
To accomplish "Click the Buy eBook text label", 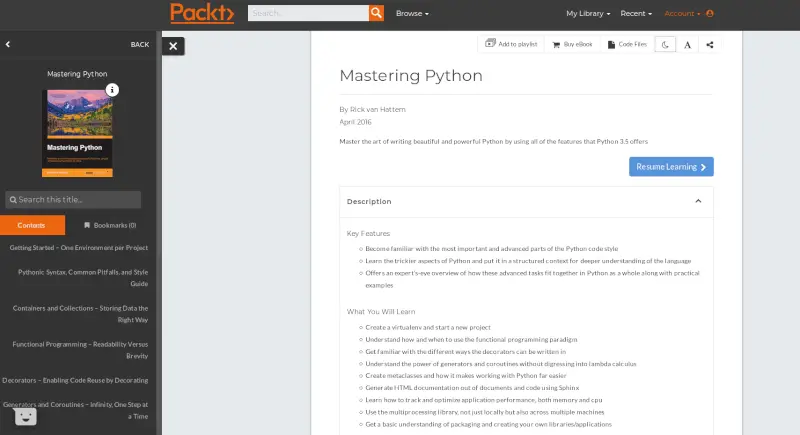I will click(x=578, y=44).
